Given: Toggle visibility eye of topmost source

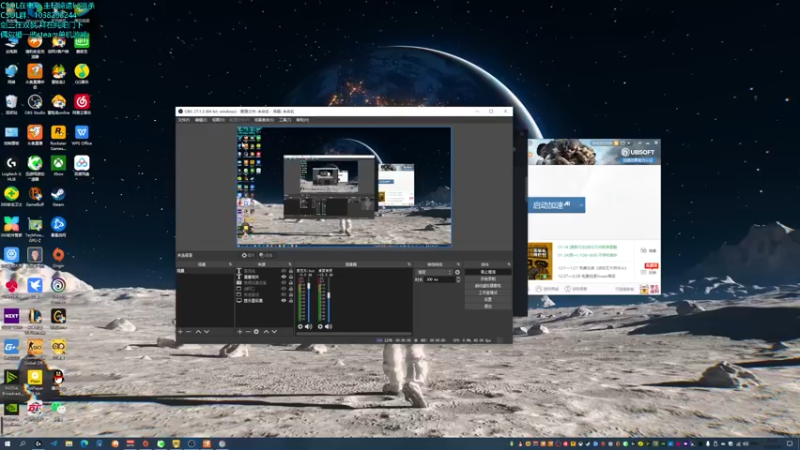Looking at the screenshot, I should 284,271.
